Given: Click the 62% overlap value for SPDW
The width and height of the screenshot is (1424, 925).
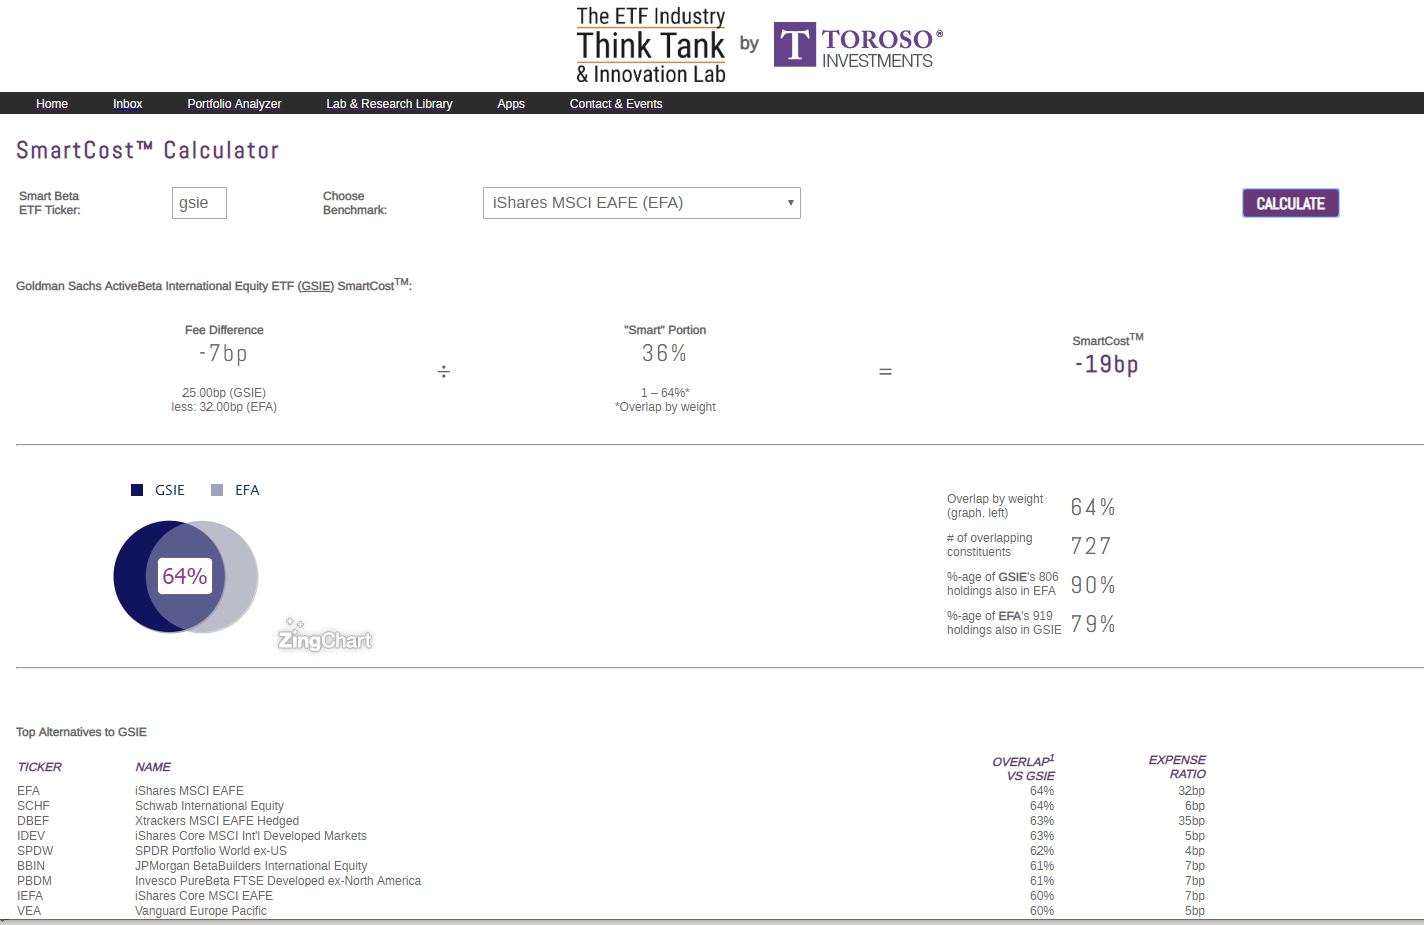Looking at the screenshot, I should tap(1042, 851).
